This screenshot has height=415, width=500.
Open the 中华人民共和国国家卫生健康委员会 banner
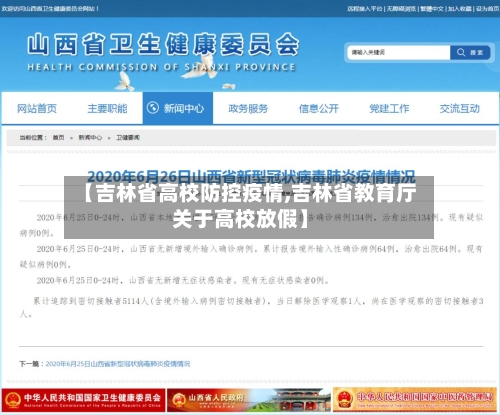click(83, 400)
